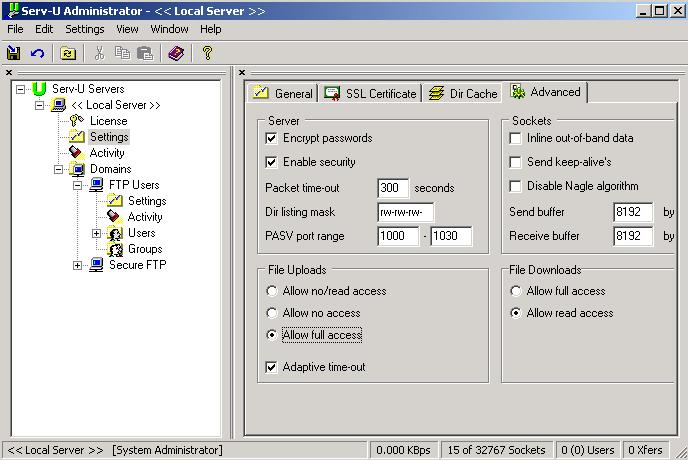Click the "0.000 KBps" status bar entry

click(403, 450)
